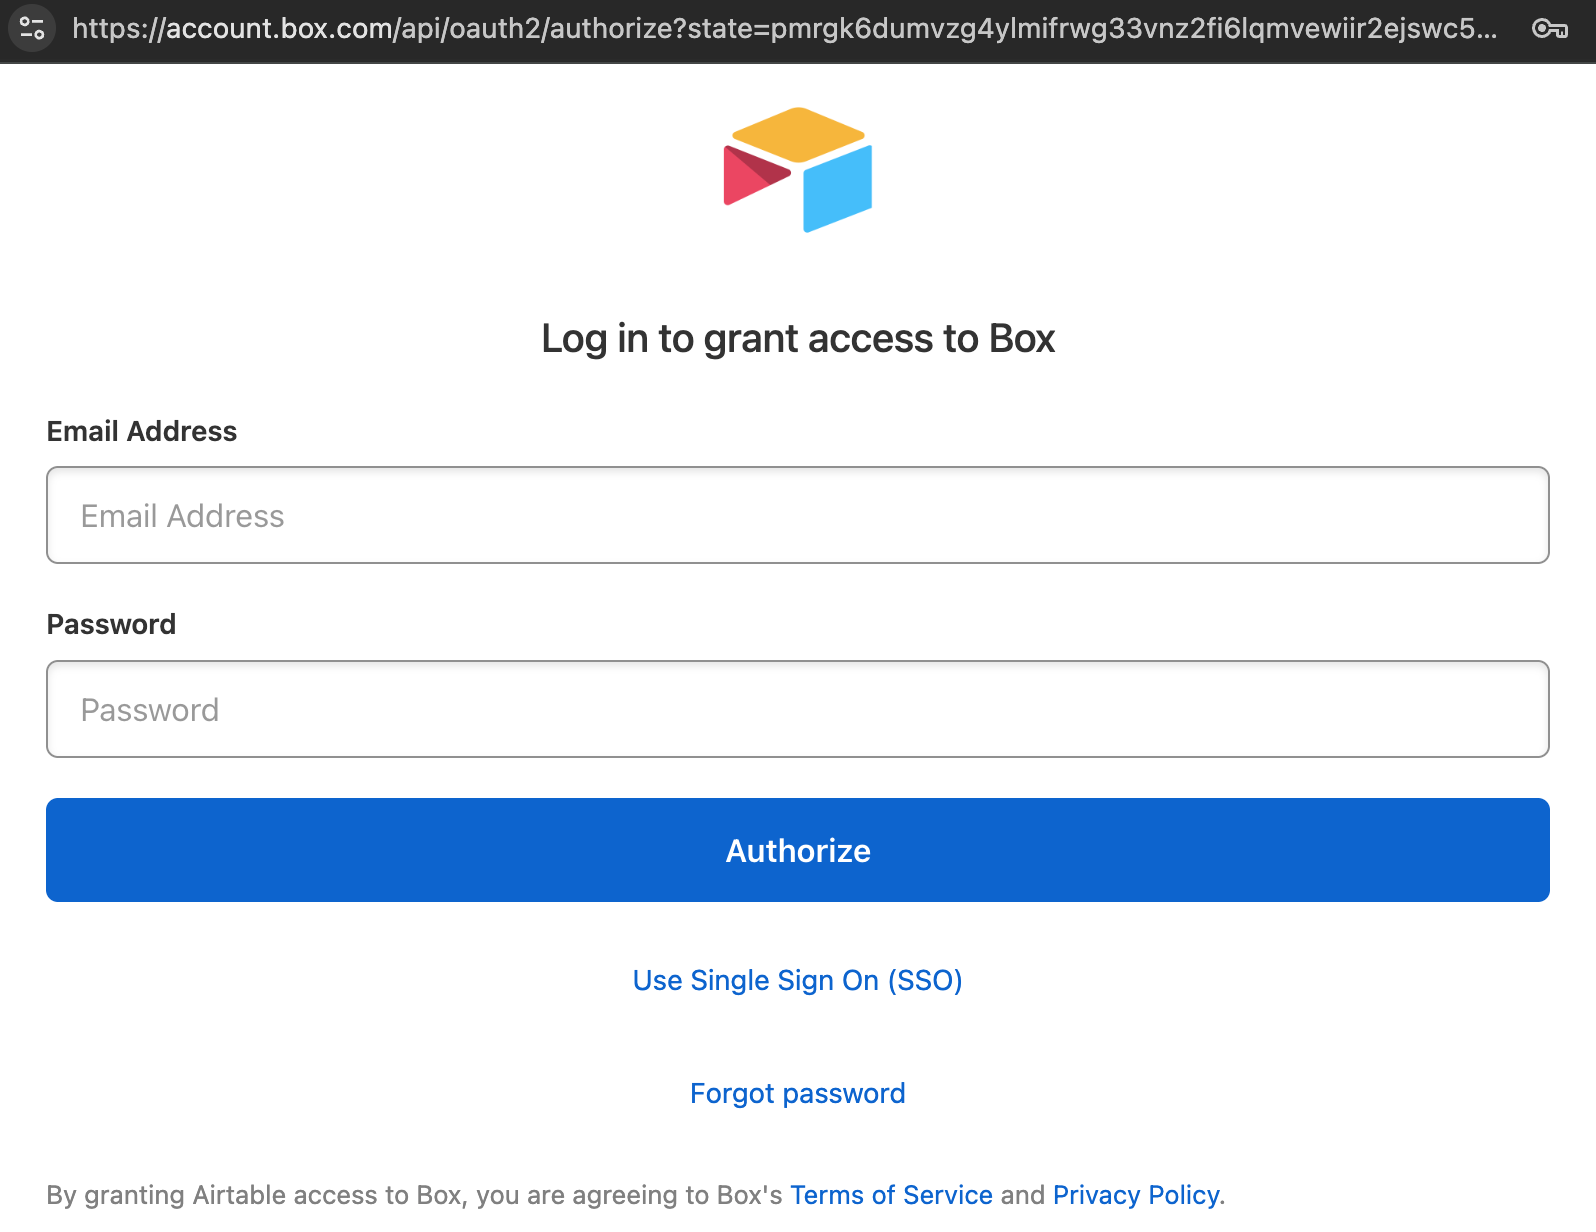Open Use Single Sign On (SSO) link
The image size is (1596, 1232).
pos(798,980)
